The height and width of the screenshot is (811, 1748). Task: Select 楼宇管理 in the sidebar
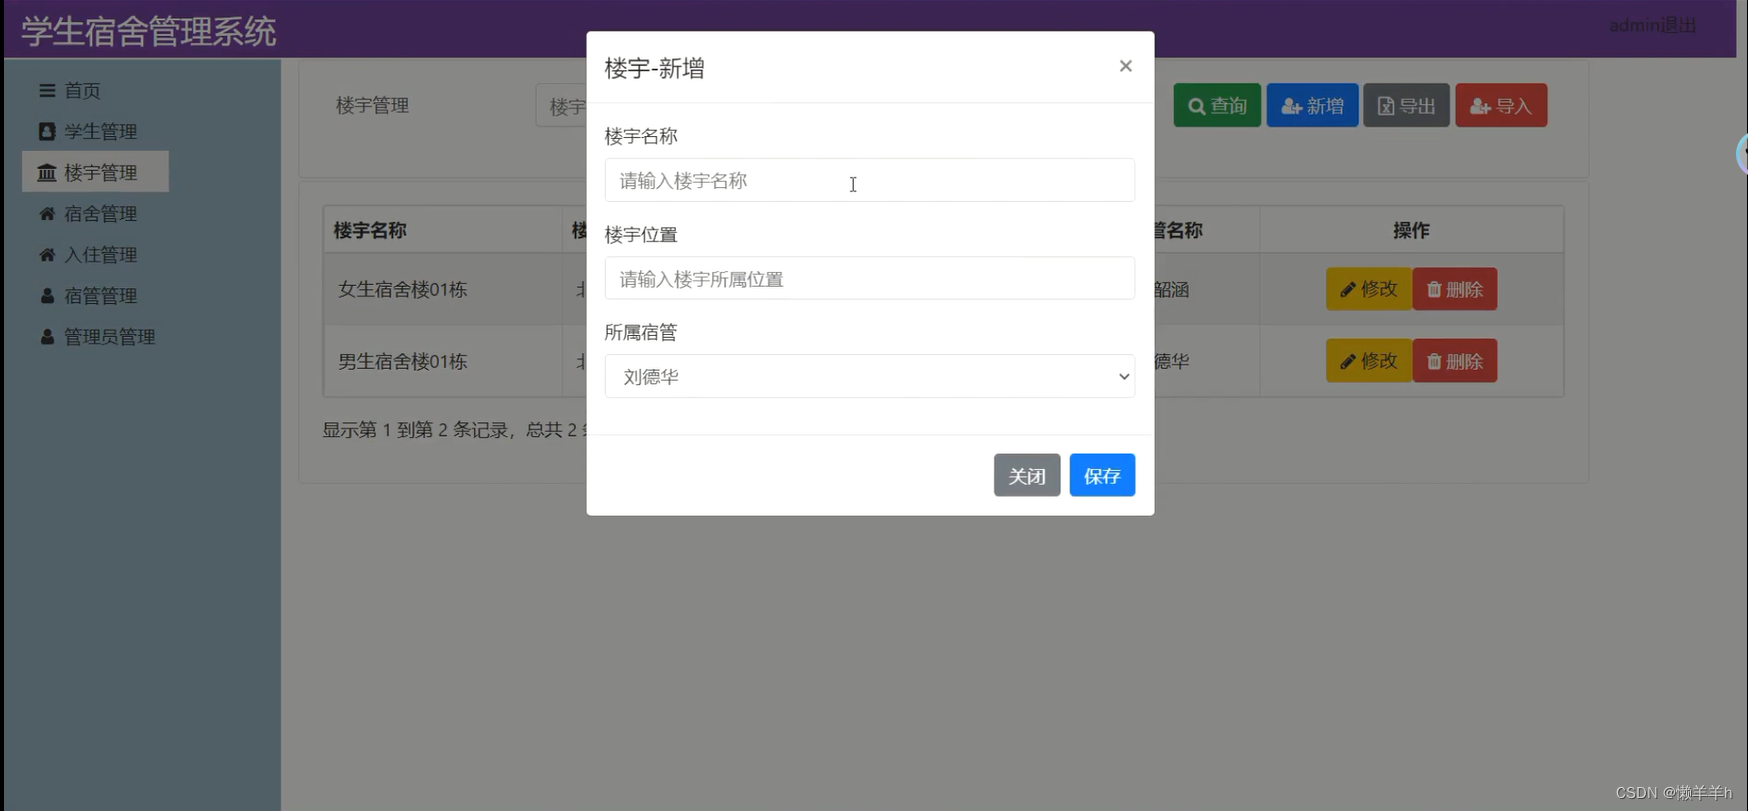click(x=95, y=172)
